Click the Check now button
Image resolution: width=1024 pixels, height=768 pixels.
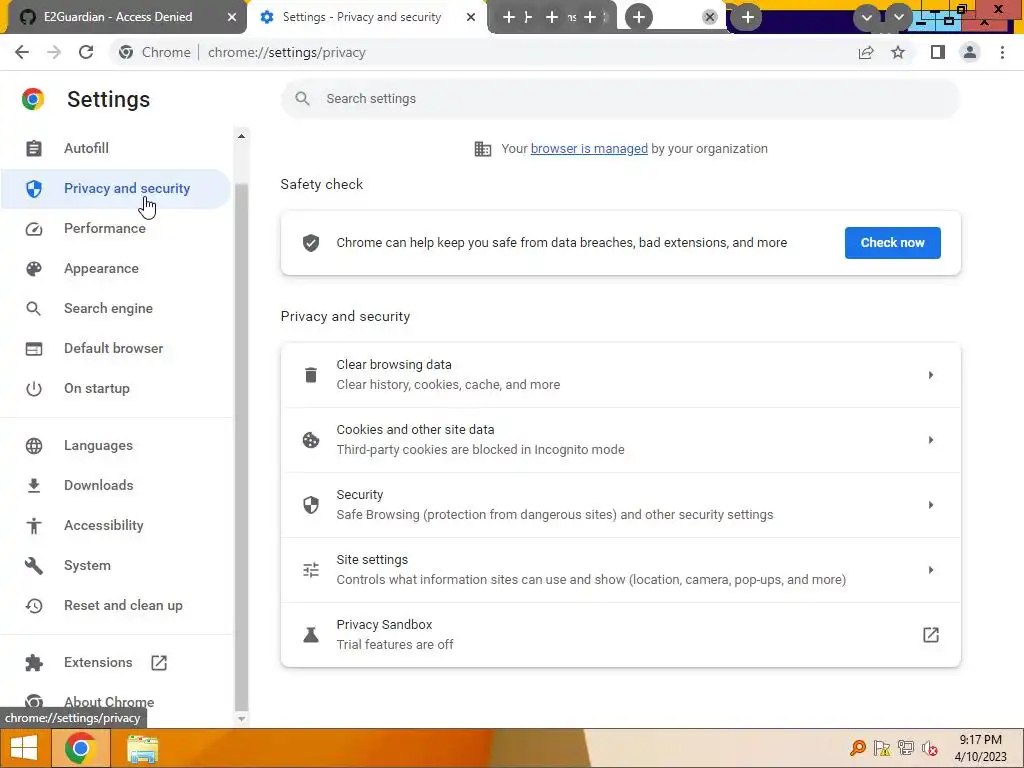(892, 243)
